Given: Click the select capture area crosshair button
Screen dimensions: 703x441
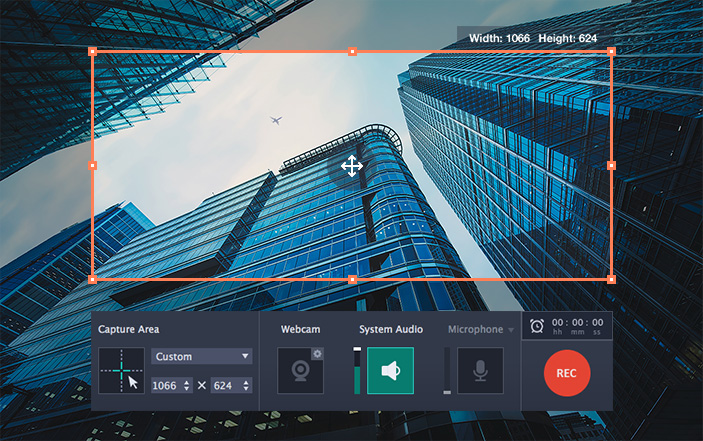Looking at the screenshot, I should [122, 371].
